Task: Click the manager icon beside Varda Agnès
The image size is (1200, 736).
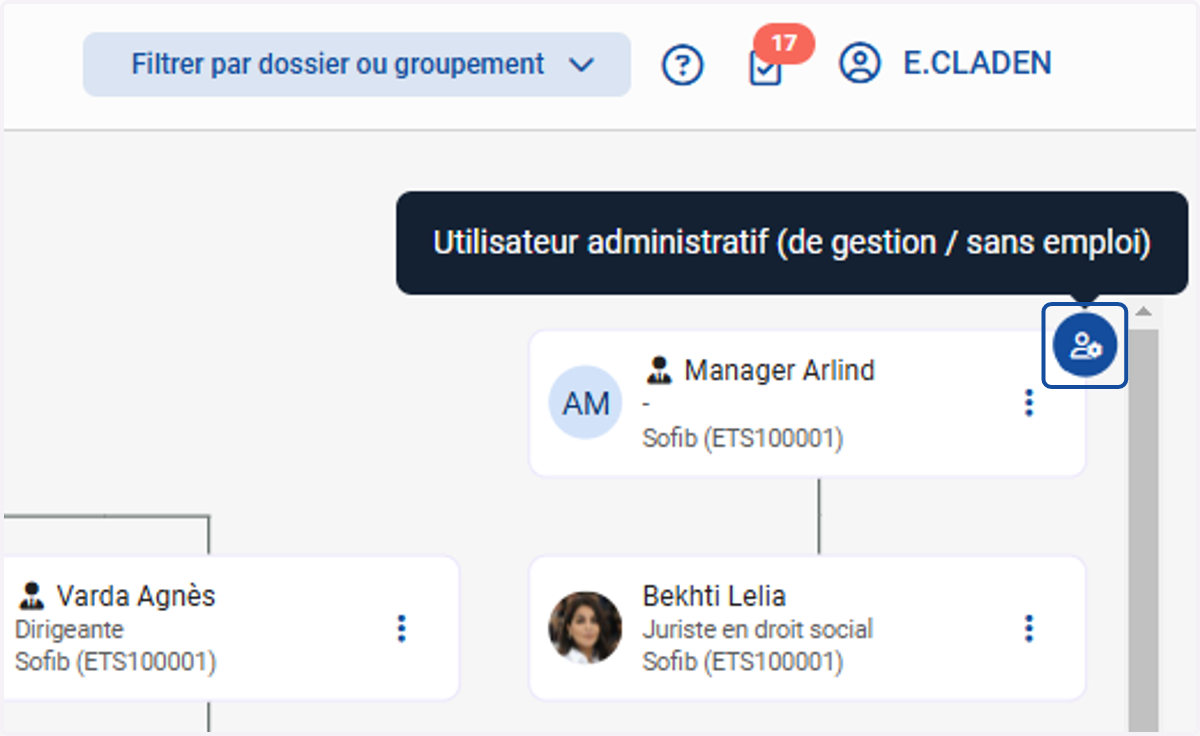Action: (x=32, y=596)
